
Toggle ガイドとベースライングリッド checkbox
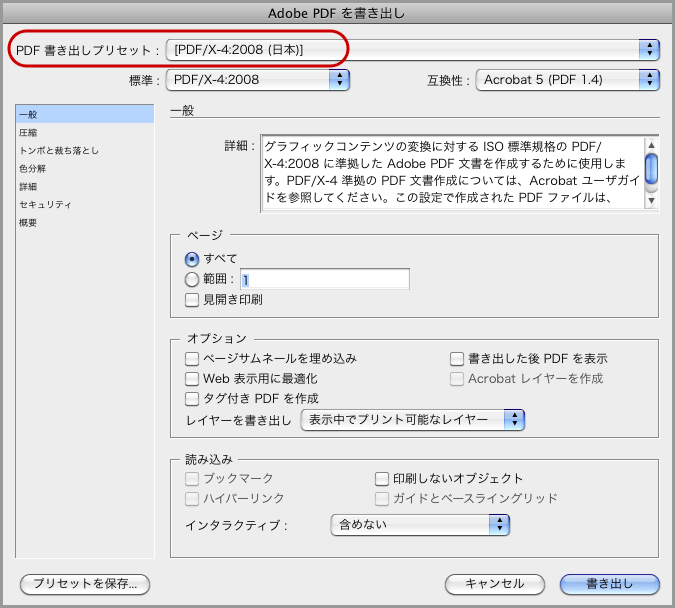point(382,499)
